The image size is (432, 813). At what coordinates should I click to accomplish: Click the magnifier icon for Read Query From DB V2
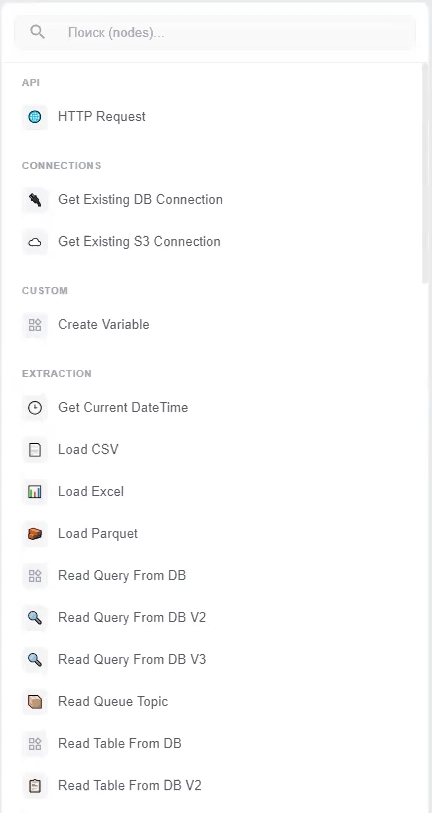coord(35,618)
